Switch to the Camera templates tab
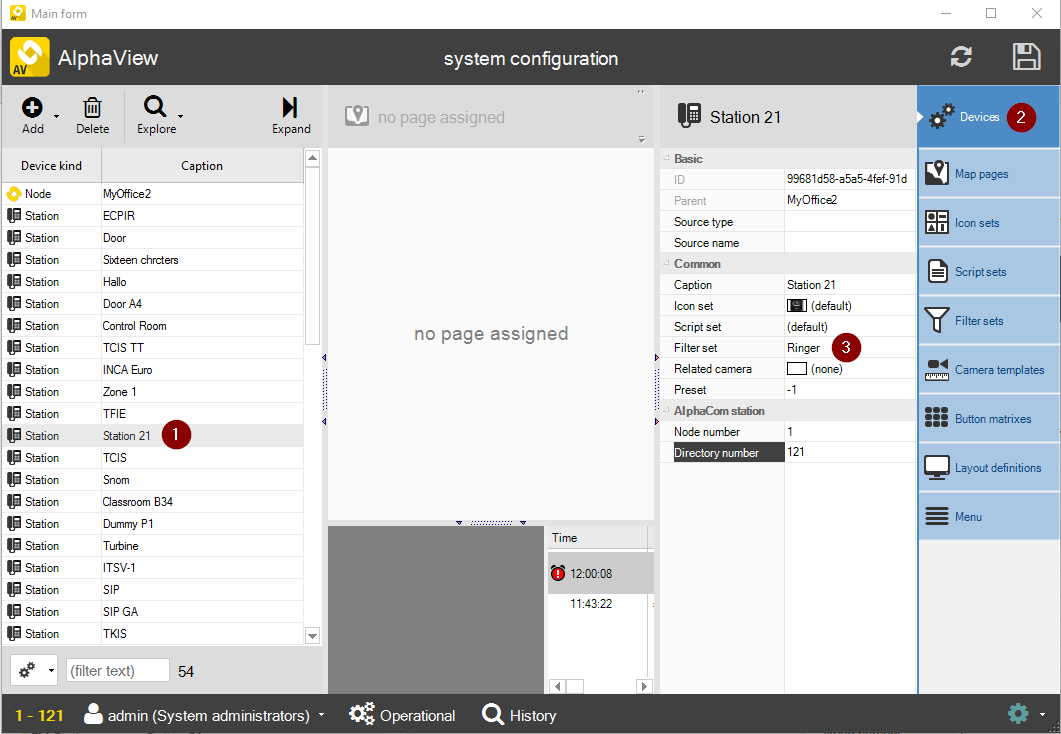1061x734 pixels. [987, 370]
